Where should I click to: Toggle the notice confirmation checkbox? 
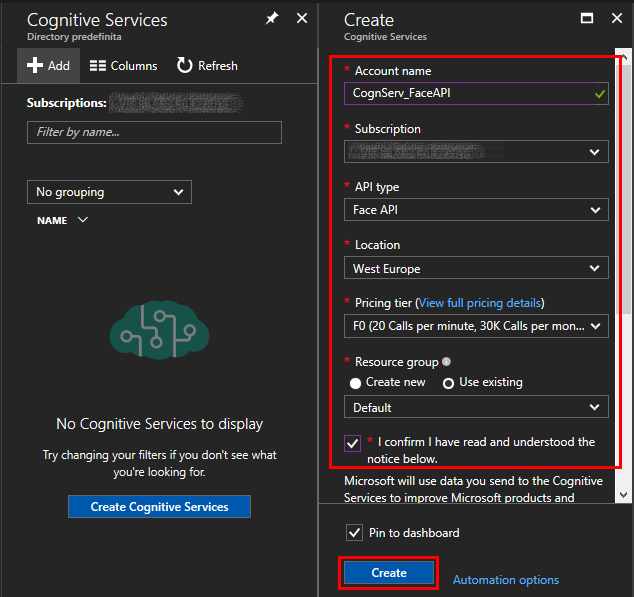352,443
